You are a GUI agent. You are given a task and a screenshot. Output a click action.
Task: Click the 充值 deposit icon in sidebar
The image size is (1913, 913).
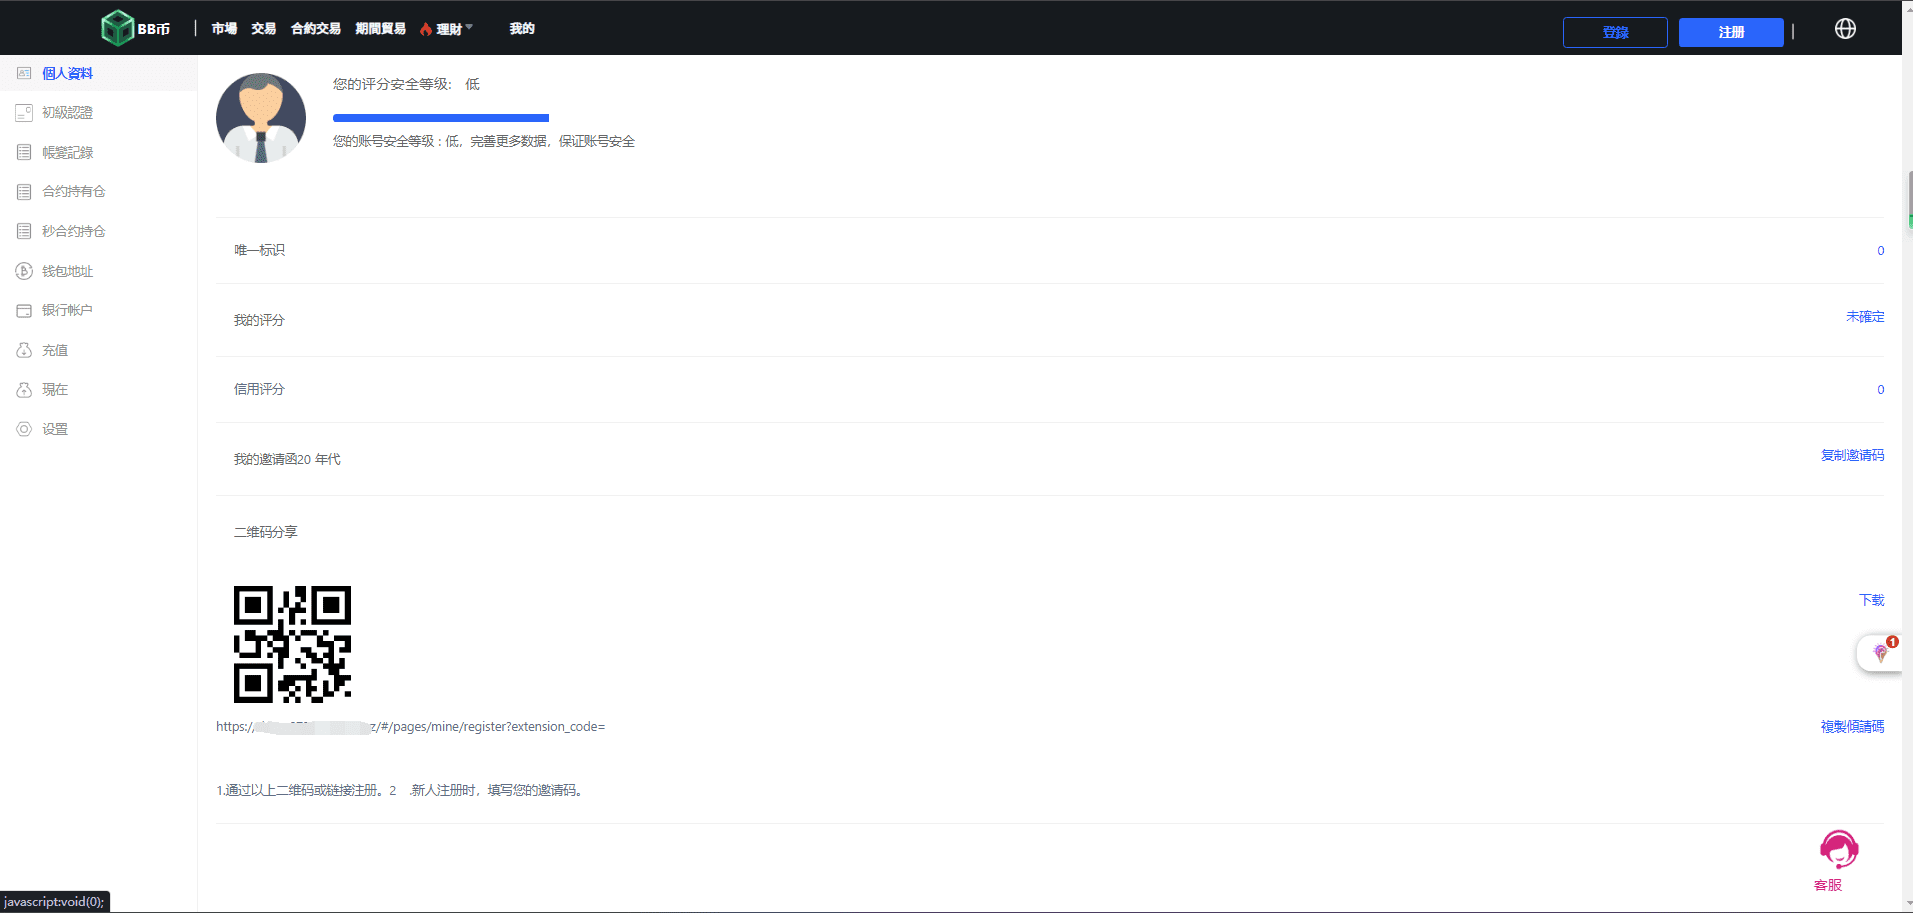pyautogui.click(x=24, y=350)
